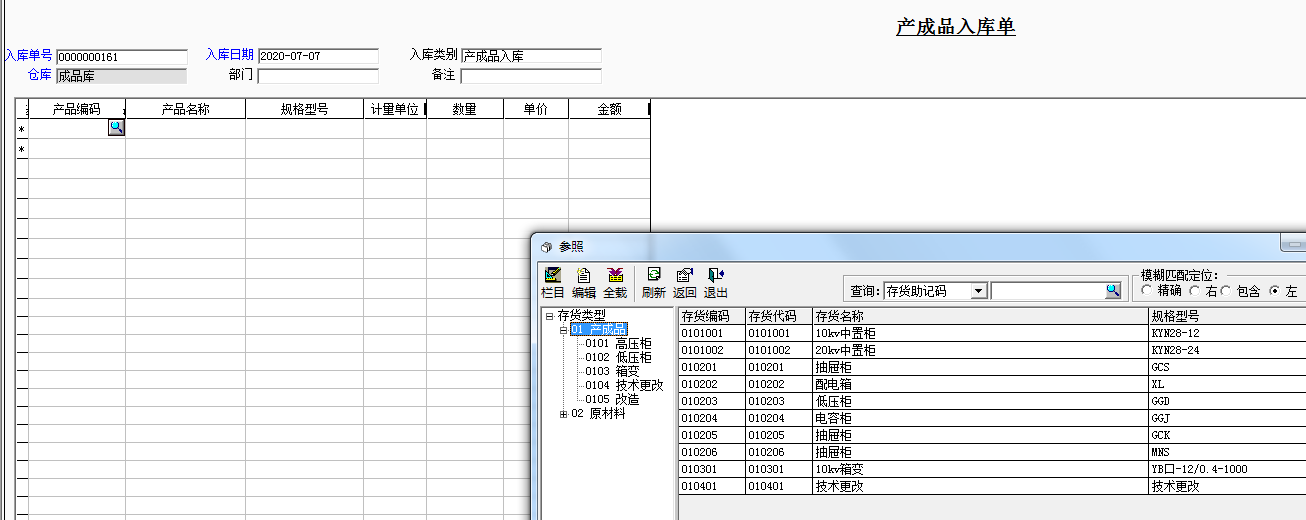Click 存货编码 header in 参照 list

[x=712, y=316]
